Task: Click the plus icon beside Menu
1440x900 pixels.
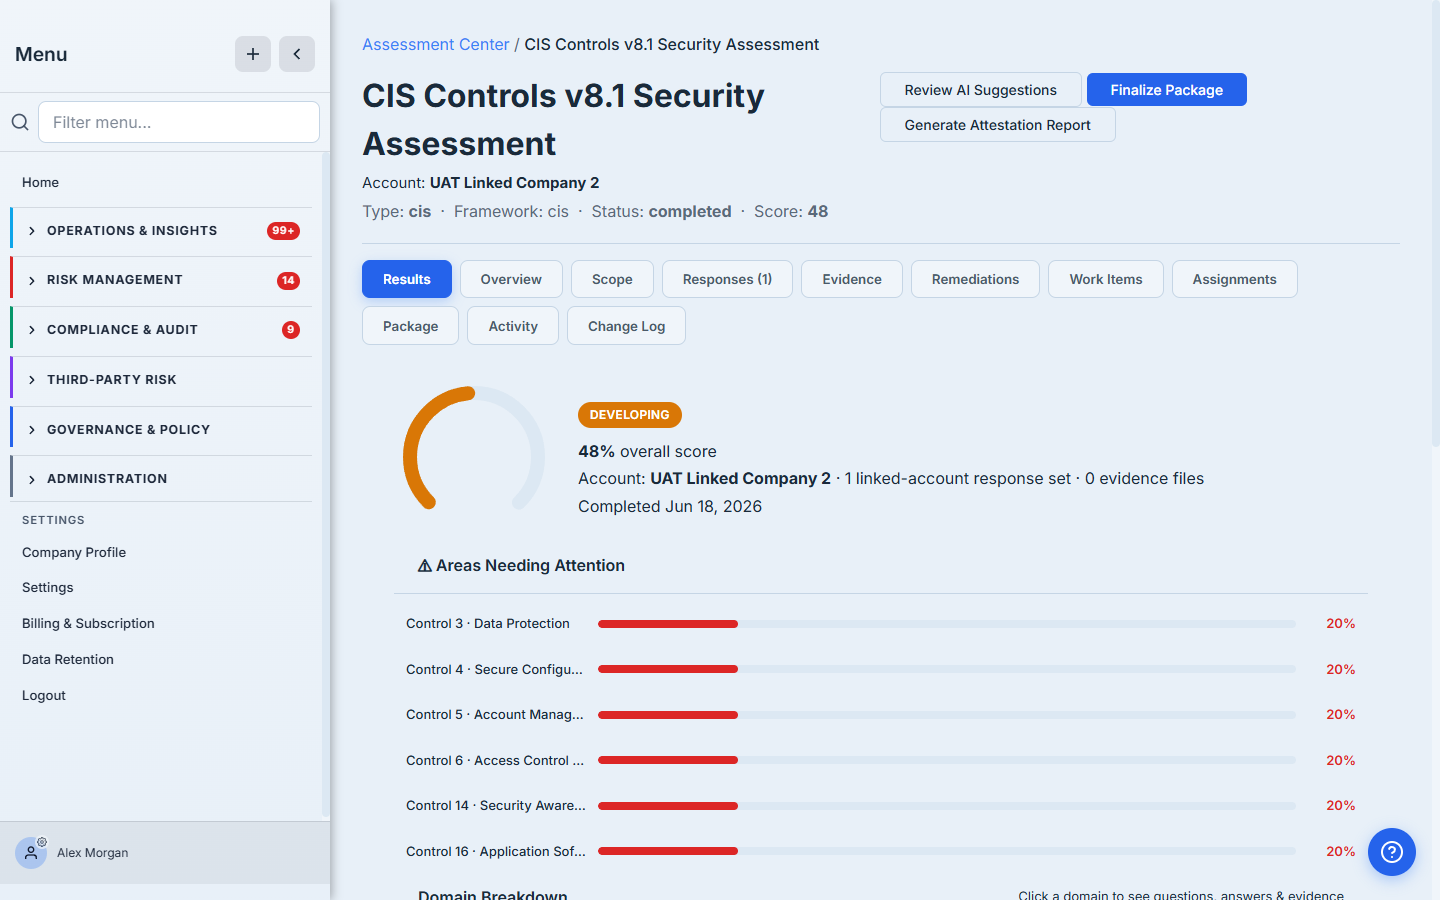Action: (253, 54)
